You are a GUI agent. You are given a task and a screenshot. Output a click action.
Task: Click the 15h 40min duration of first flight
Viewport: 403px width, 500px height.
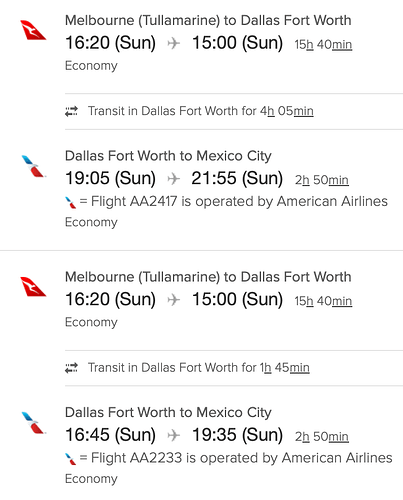[x=323, y=44]
